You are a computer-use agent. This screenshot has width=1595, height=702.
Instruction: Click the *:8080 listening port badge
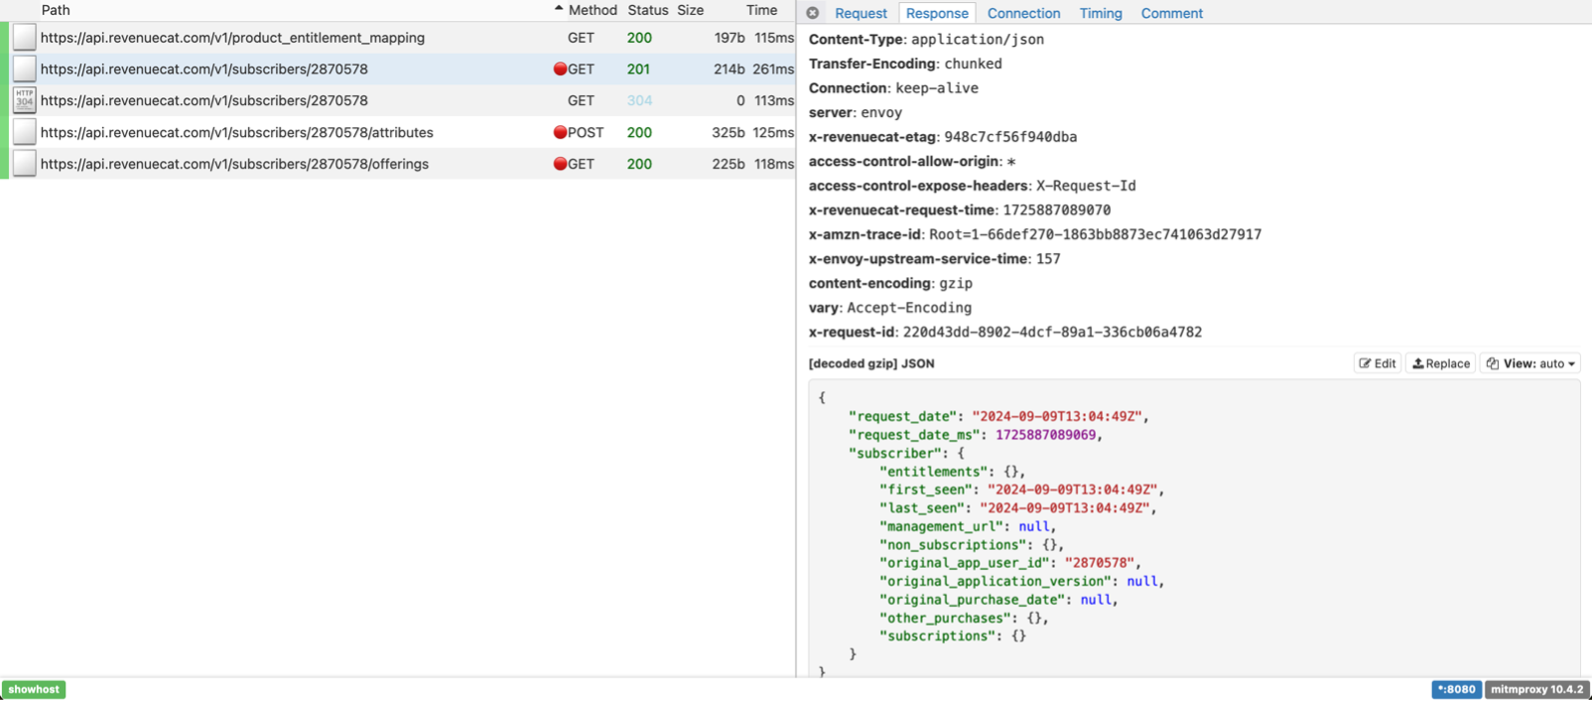(1456, 689)
